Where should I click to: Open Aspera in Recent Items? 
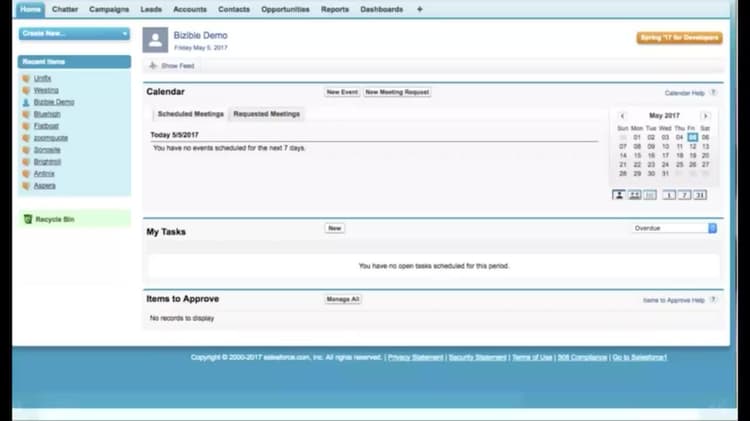(x=44, y=186)
